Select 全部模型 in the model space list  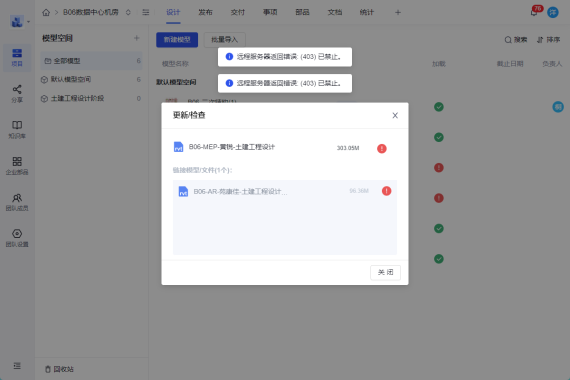click(91, 61)
